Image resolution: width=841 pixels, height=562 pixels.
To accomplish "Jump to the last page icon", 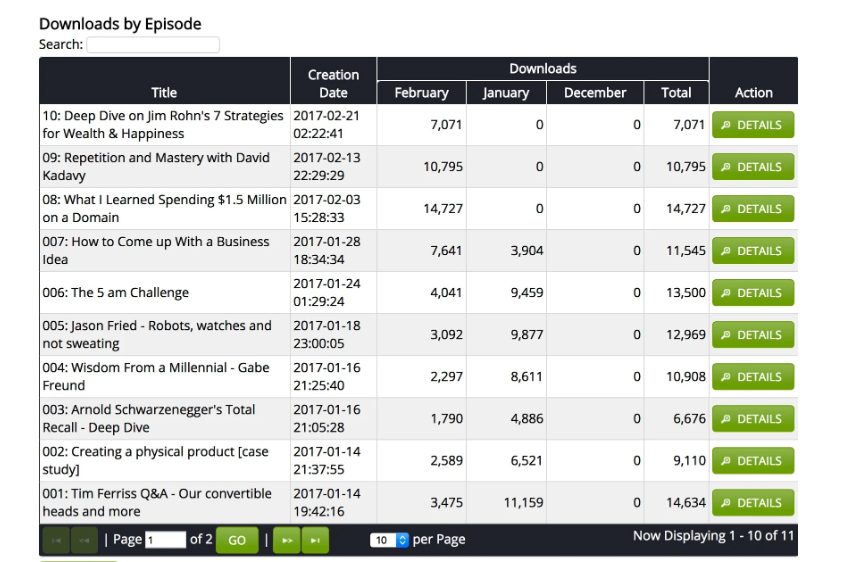I will pyautogui.click(x=315, y=540).
